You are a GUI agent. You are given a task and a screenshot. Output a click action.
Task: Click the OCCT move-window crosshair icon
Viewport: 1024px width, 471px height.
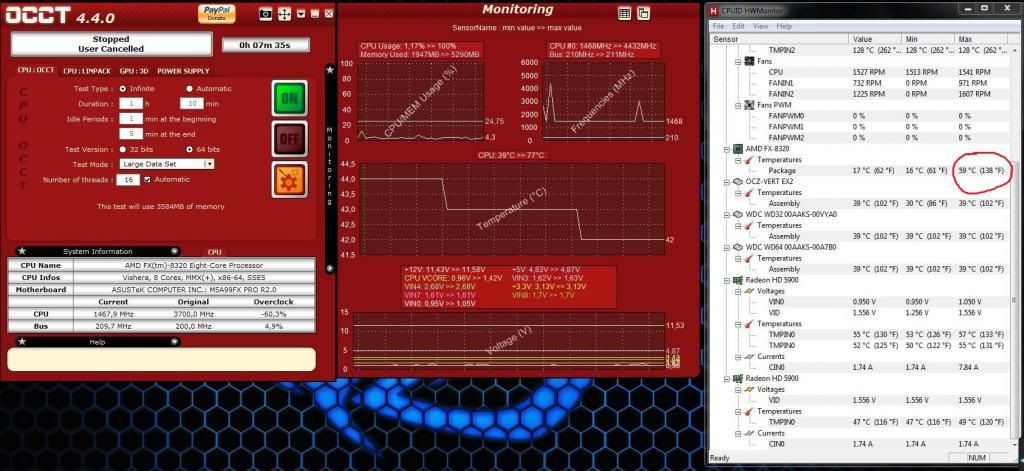[284, 14]
